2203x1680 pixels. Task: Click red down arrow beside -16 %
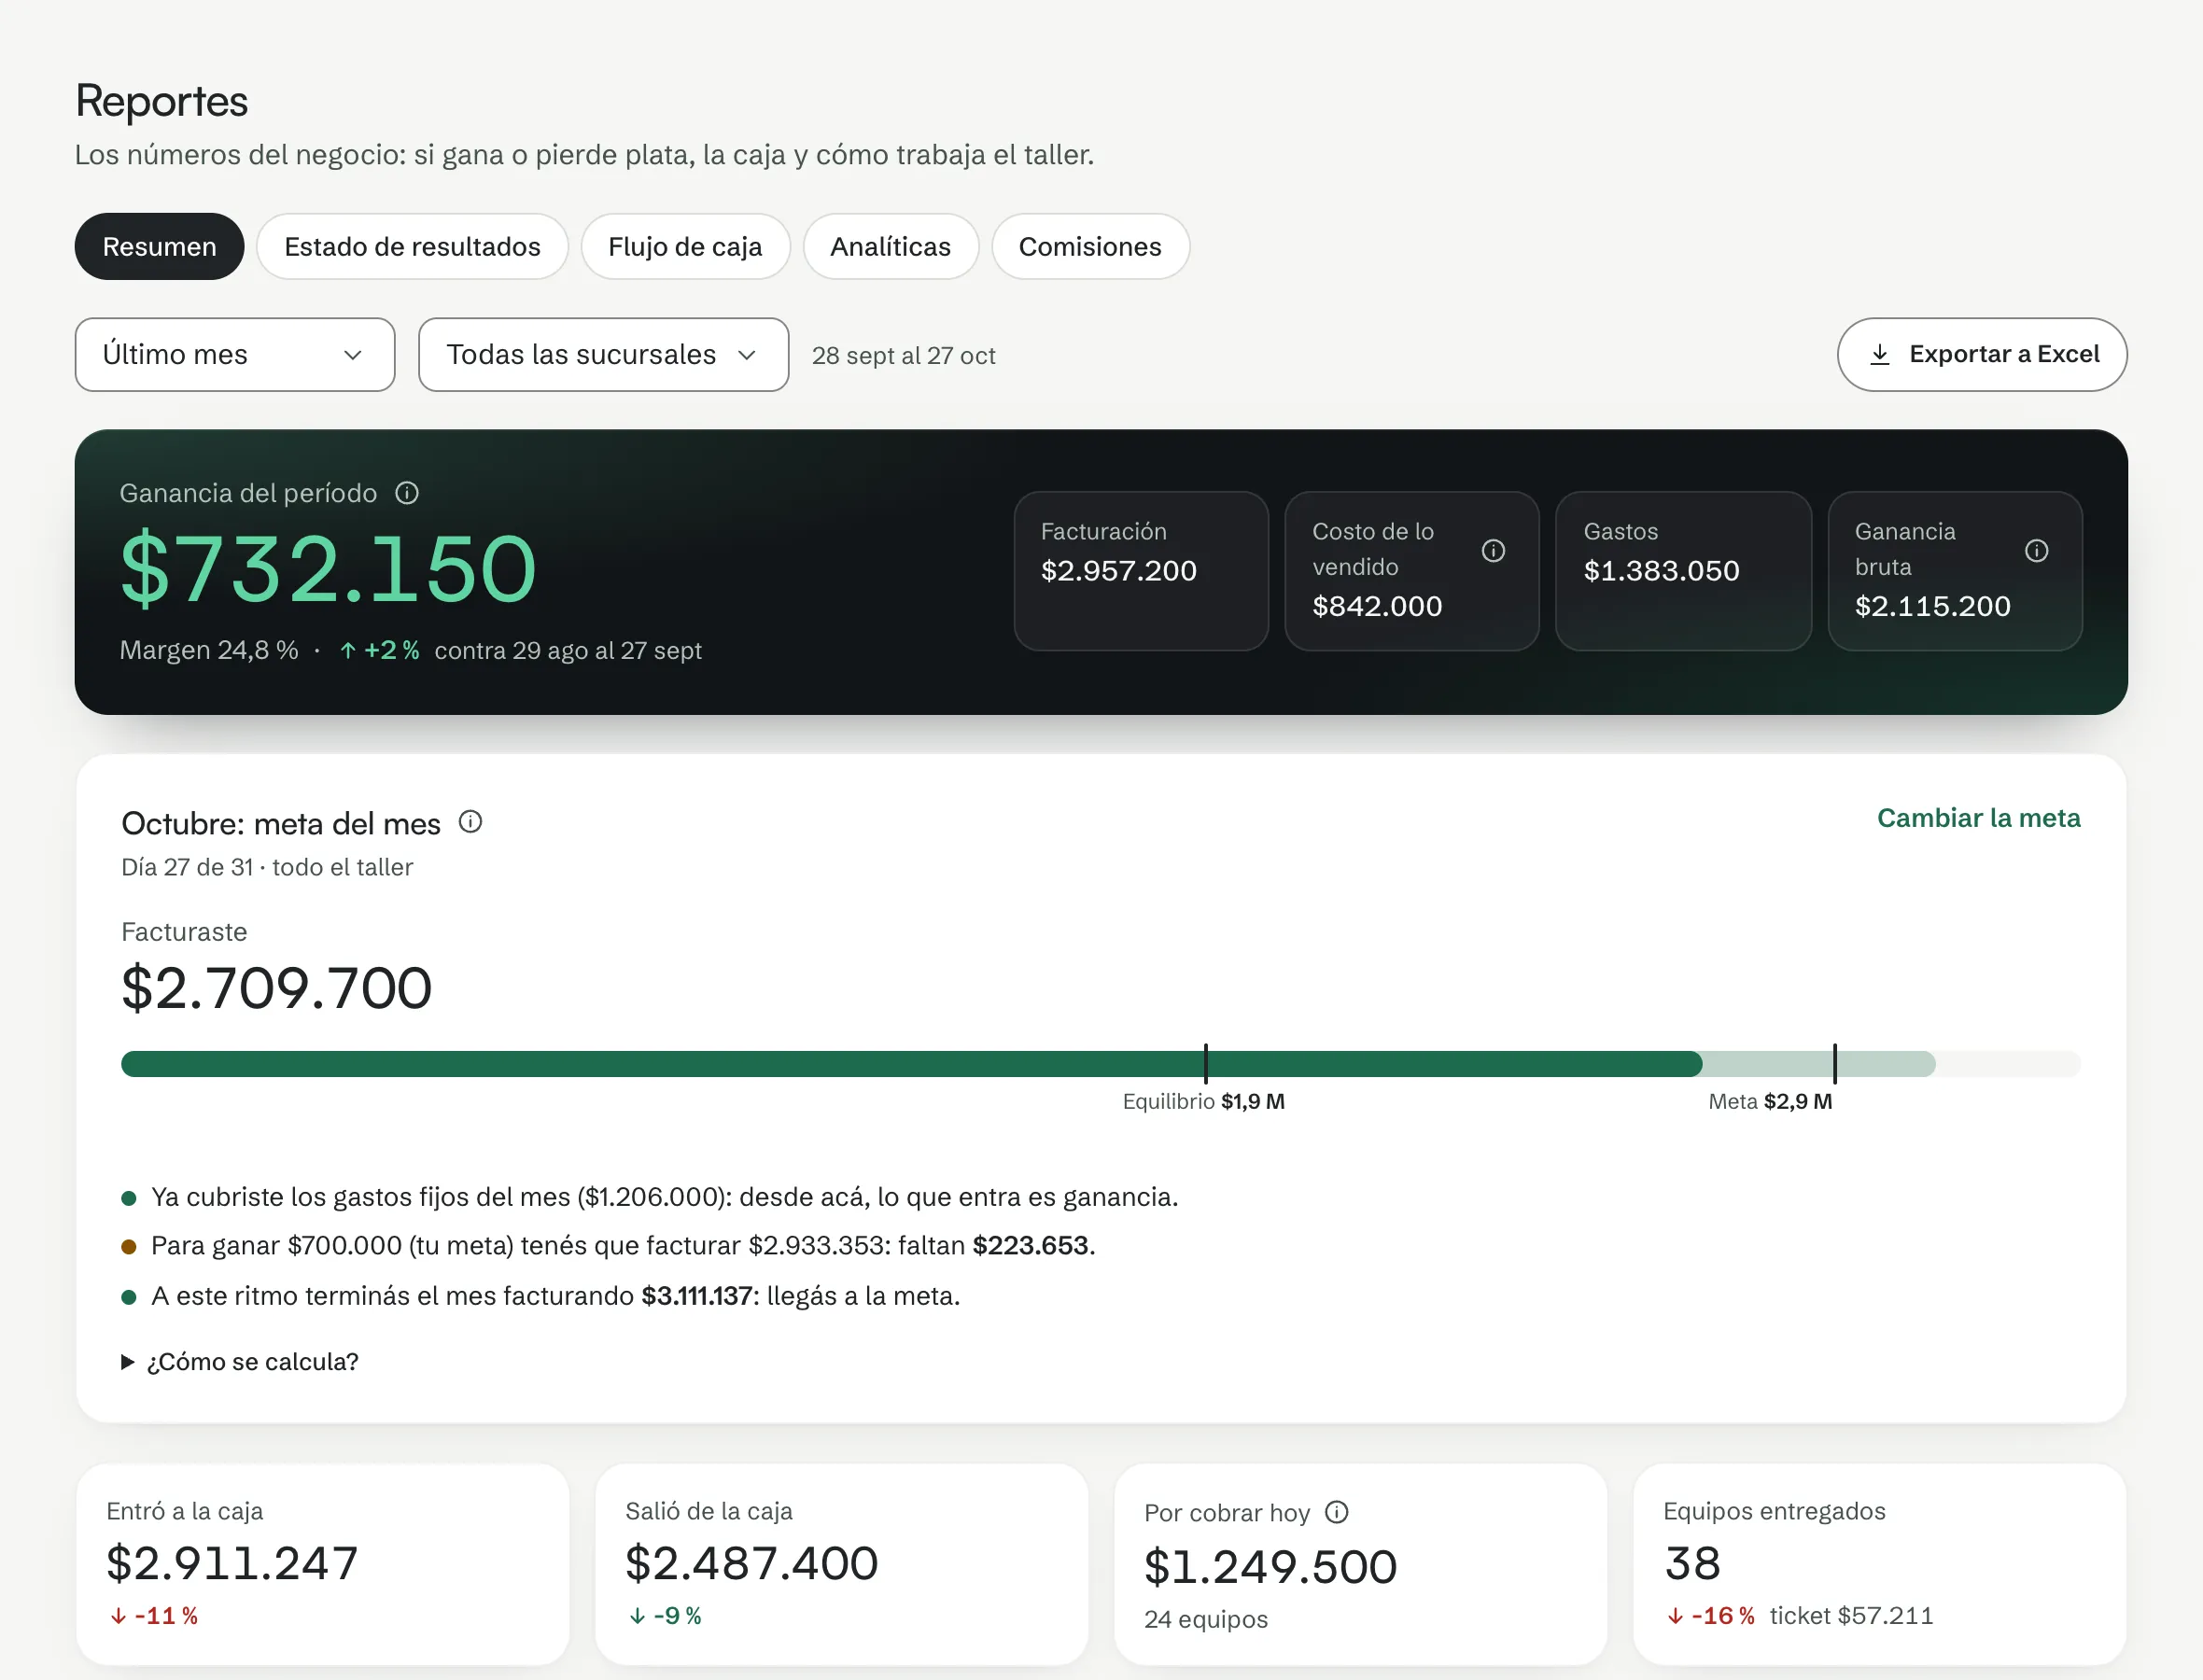1675,1616
